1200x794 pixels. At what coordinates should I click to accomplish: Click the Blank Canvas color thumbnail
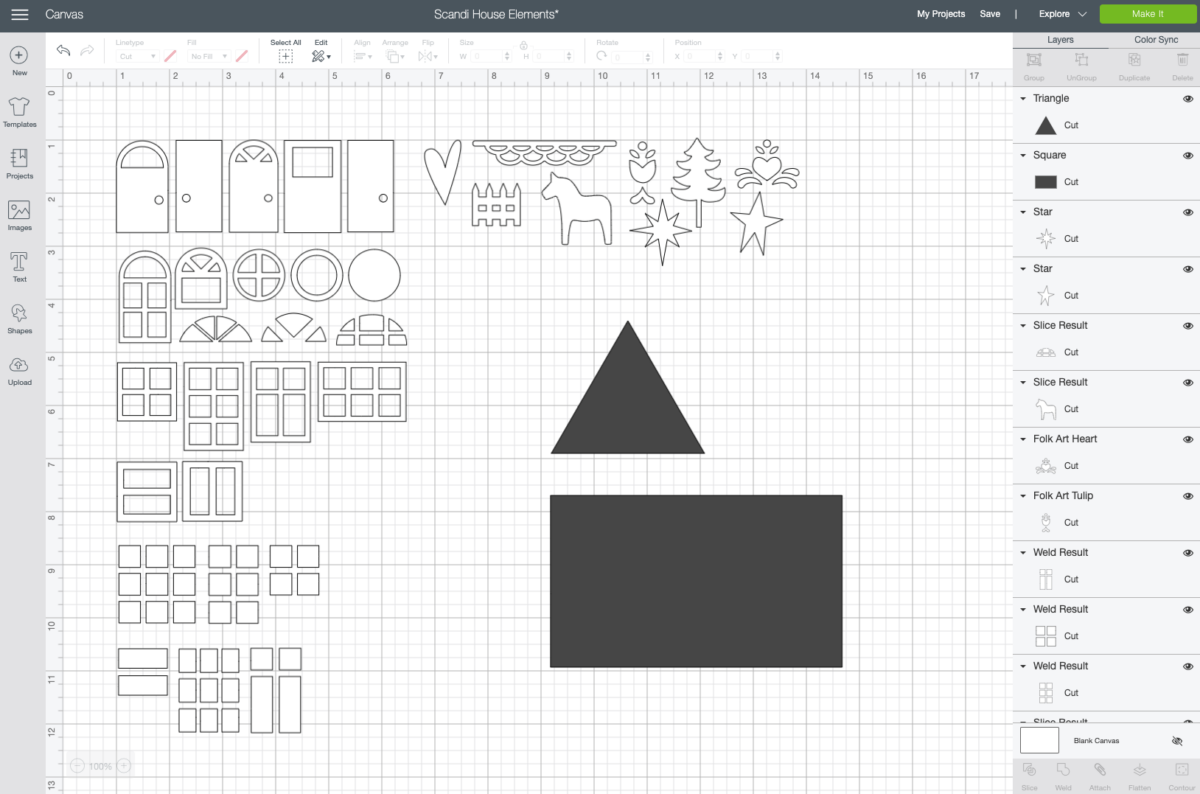tap(1039, 740)
